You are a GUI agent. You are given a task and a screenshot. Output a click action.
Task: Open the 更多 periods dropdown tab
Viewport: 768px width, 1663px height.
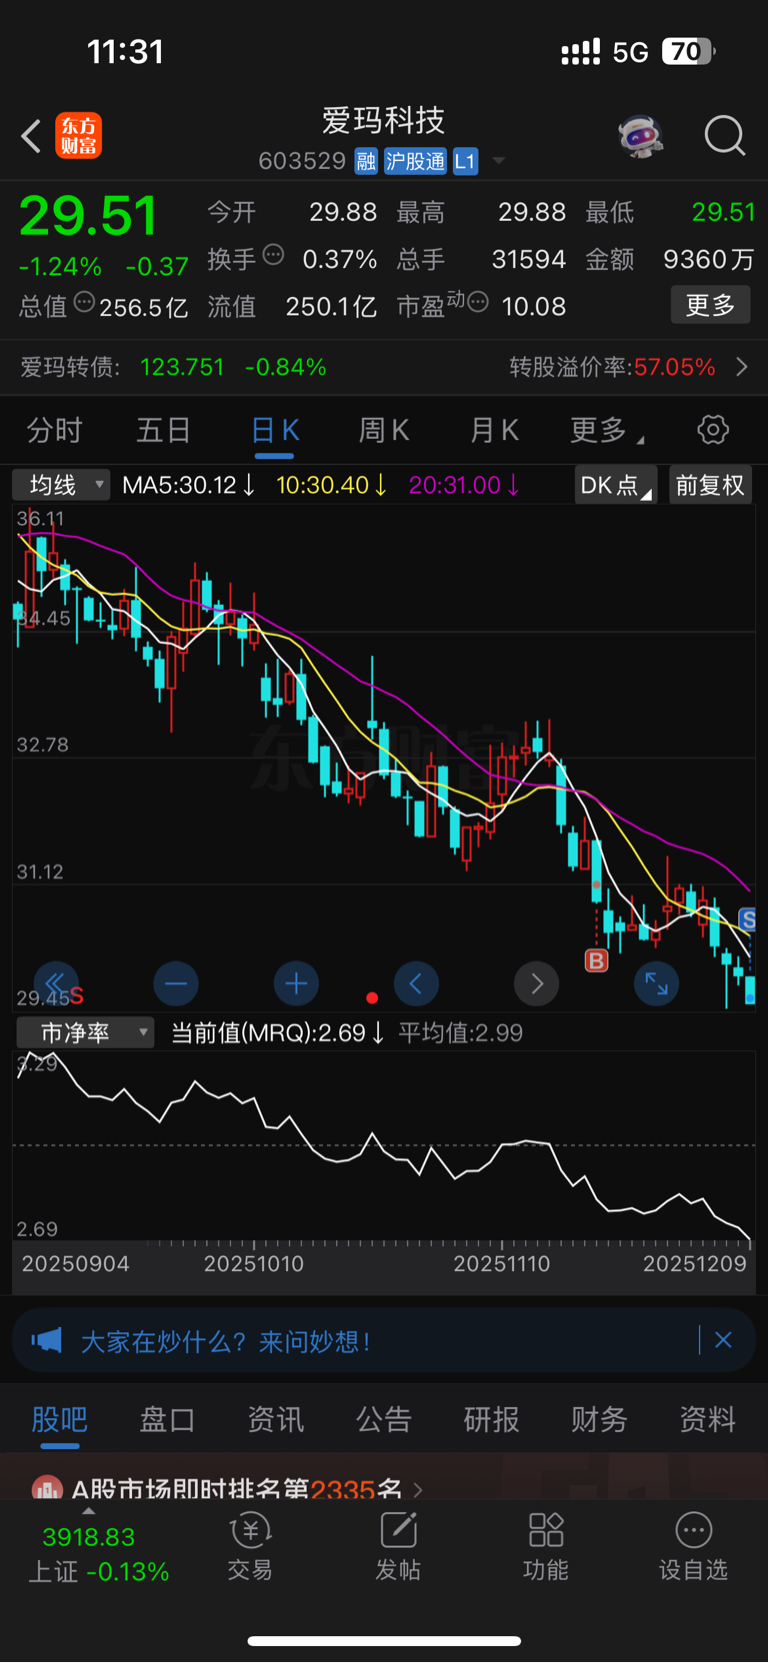(x=607, y=430)
